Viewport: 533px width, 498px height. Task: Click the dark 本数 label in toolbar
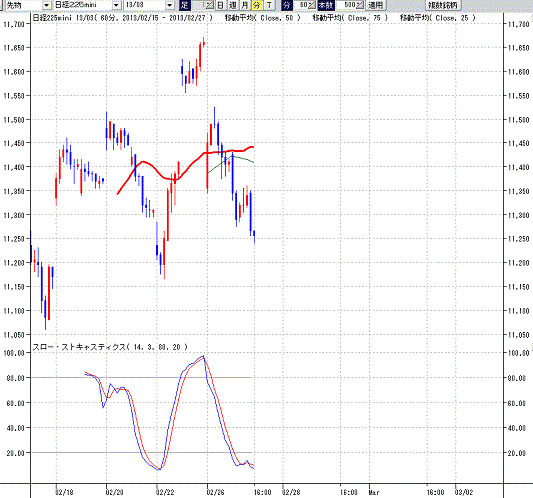coord(326,5)
